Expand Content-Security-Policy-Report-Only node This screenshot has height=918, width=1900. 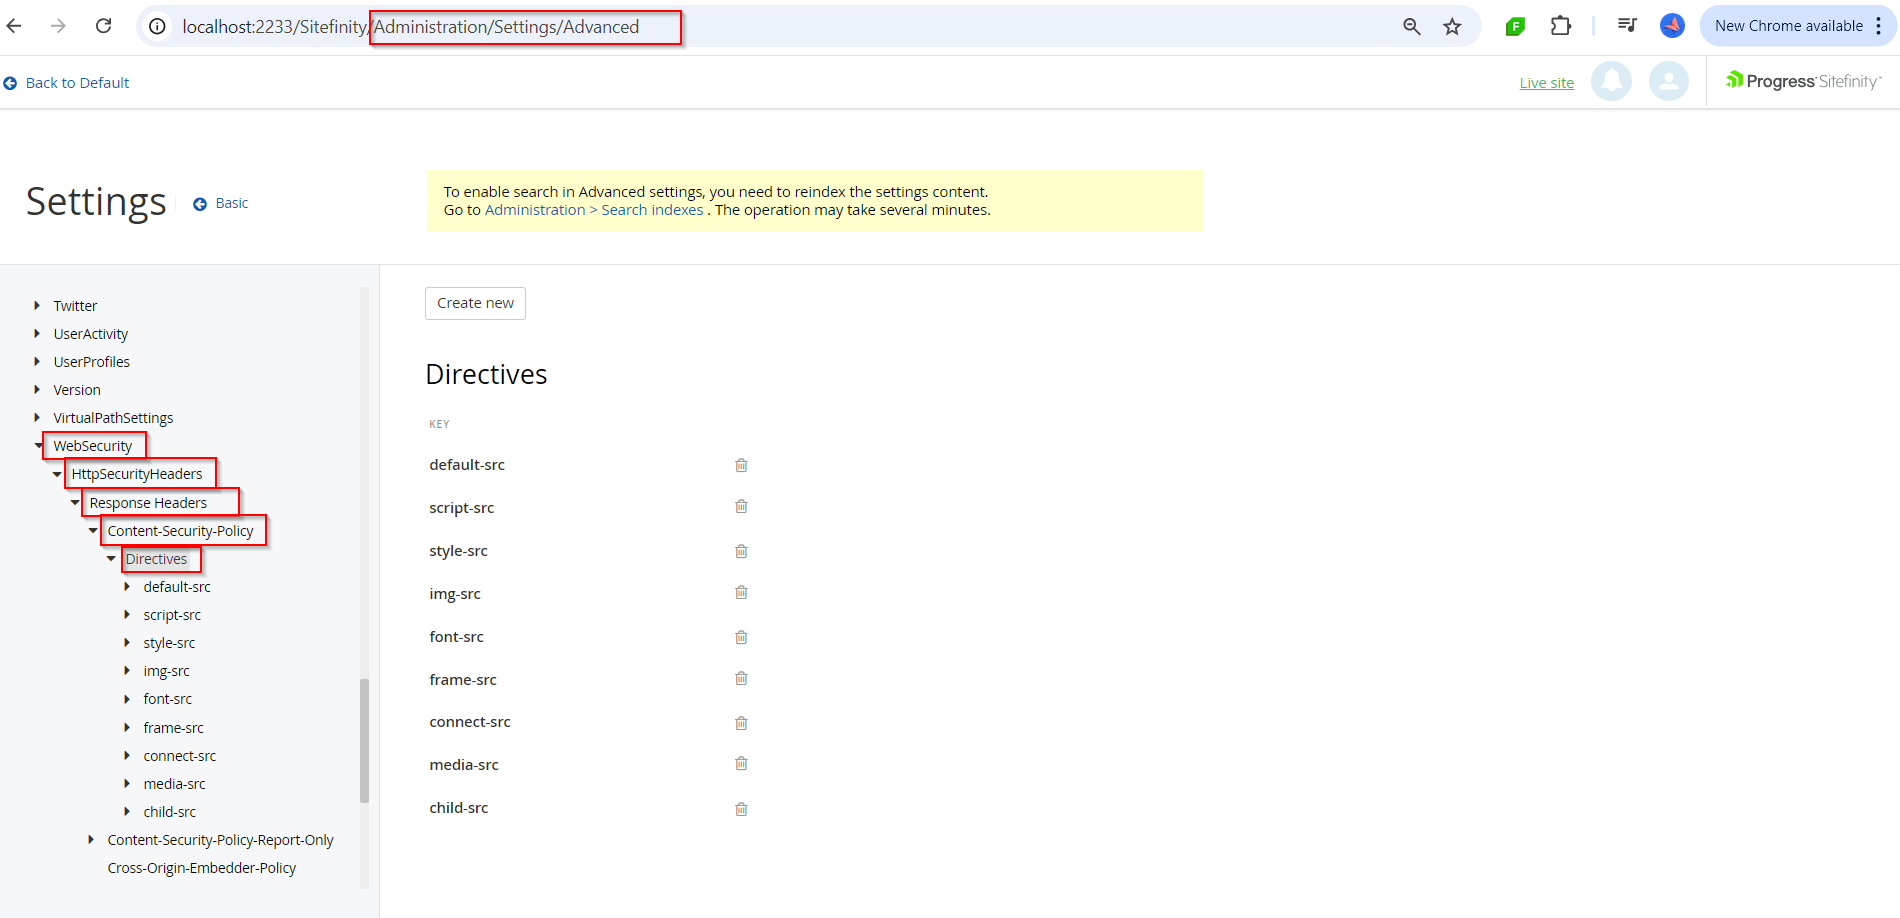coord(91,839)
